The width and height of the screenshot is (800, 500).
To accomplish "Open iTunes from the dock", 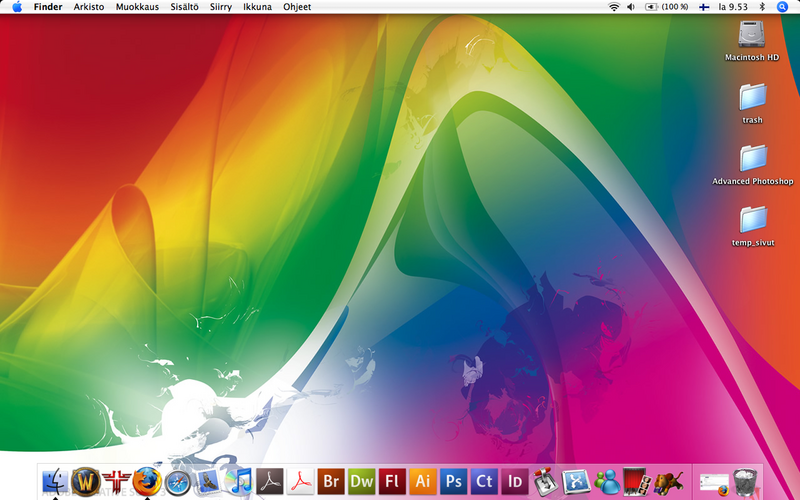I will (239, 481).
